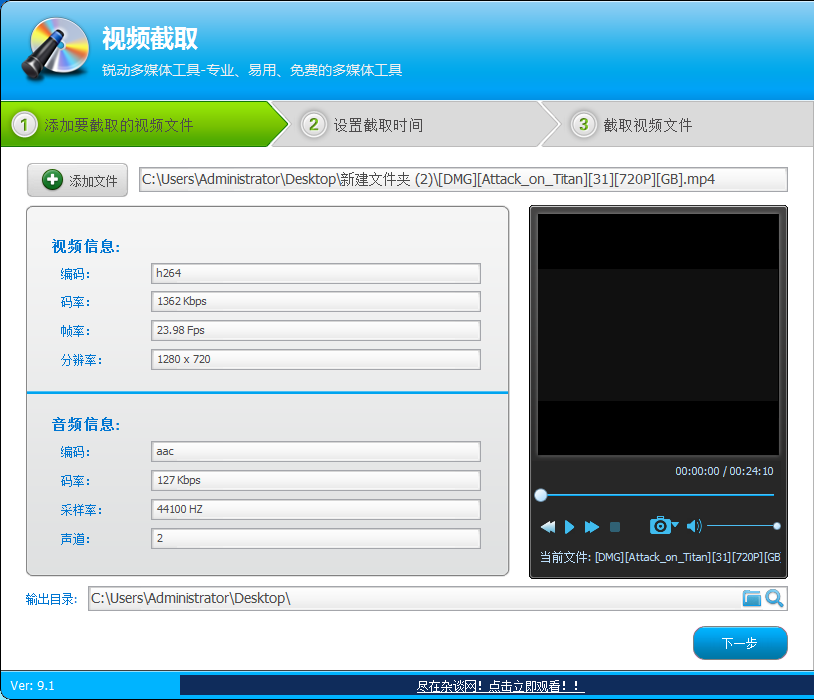
Task: Open the 尽在杂谈网 advertisement link
Action: [500, 686]
